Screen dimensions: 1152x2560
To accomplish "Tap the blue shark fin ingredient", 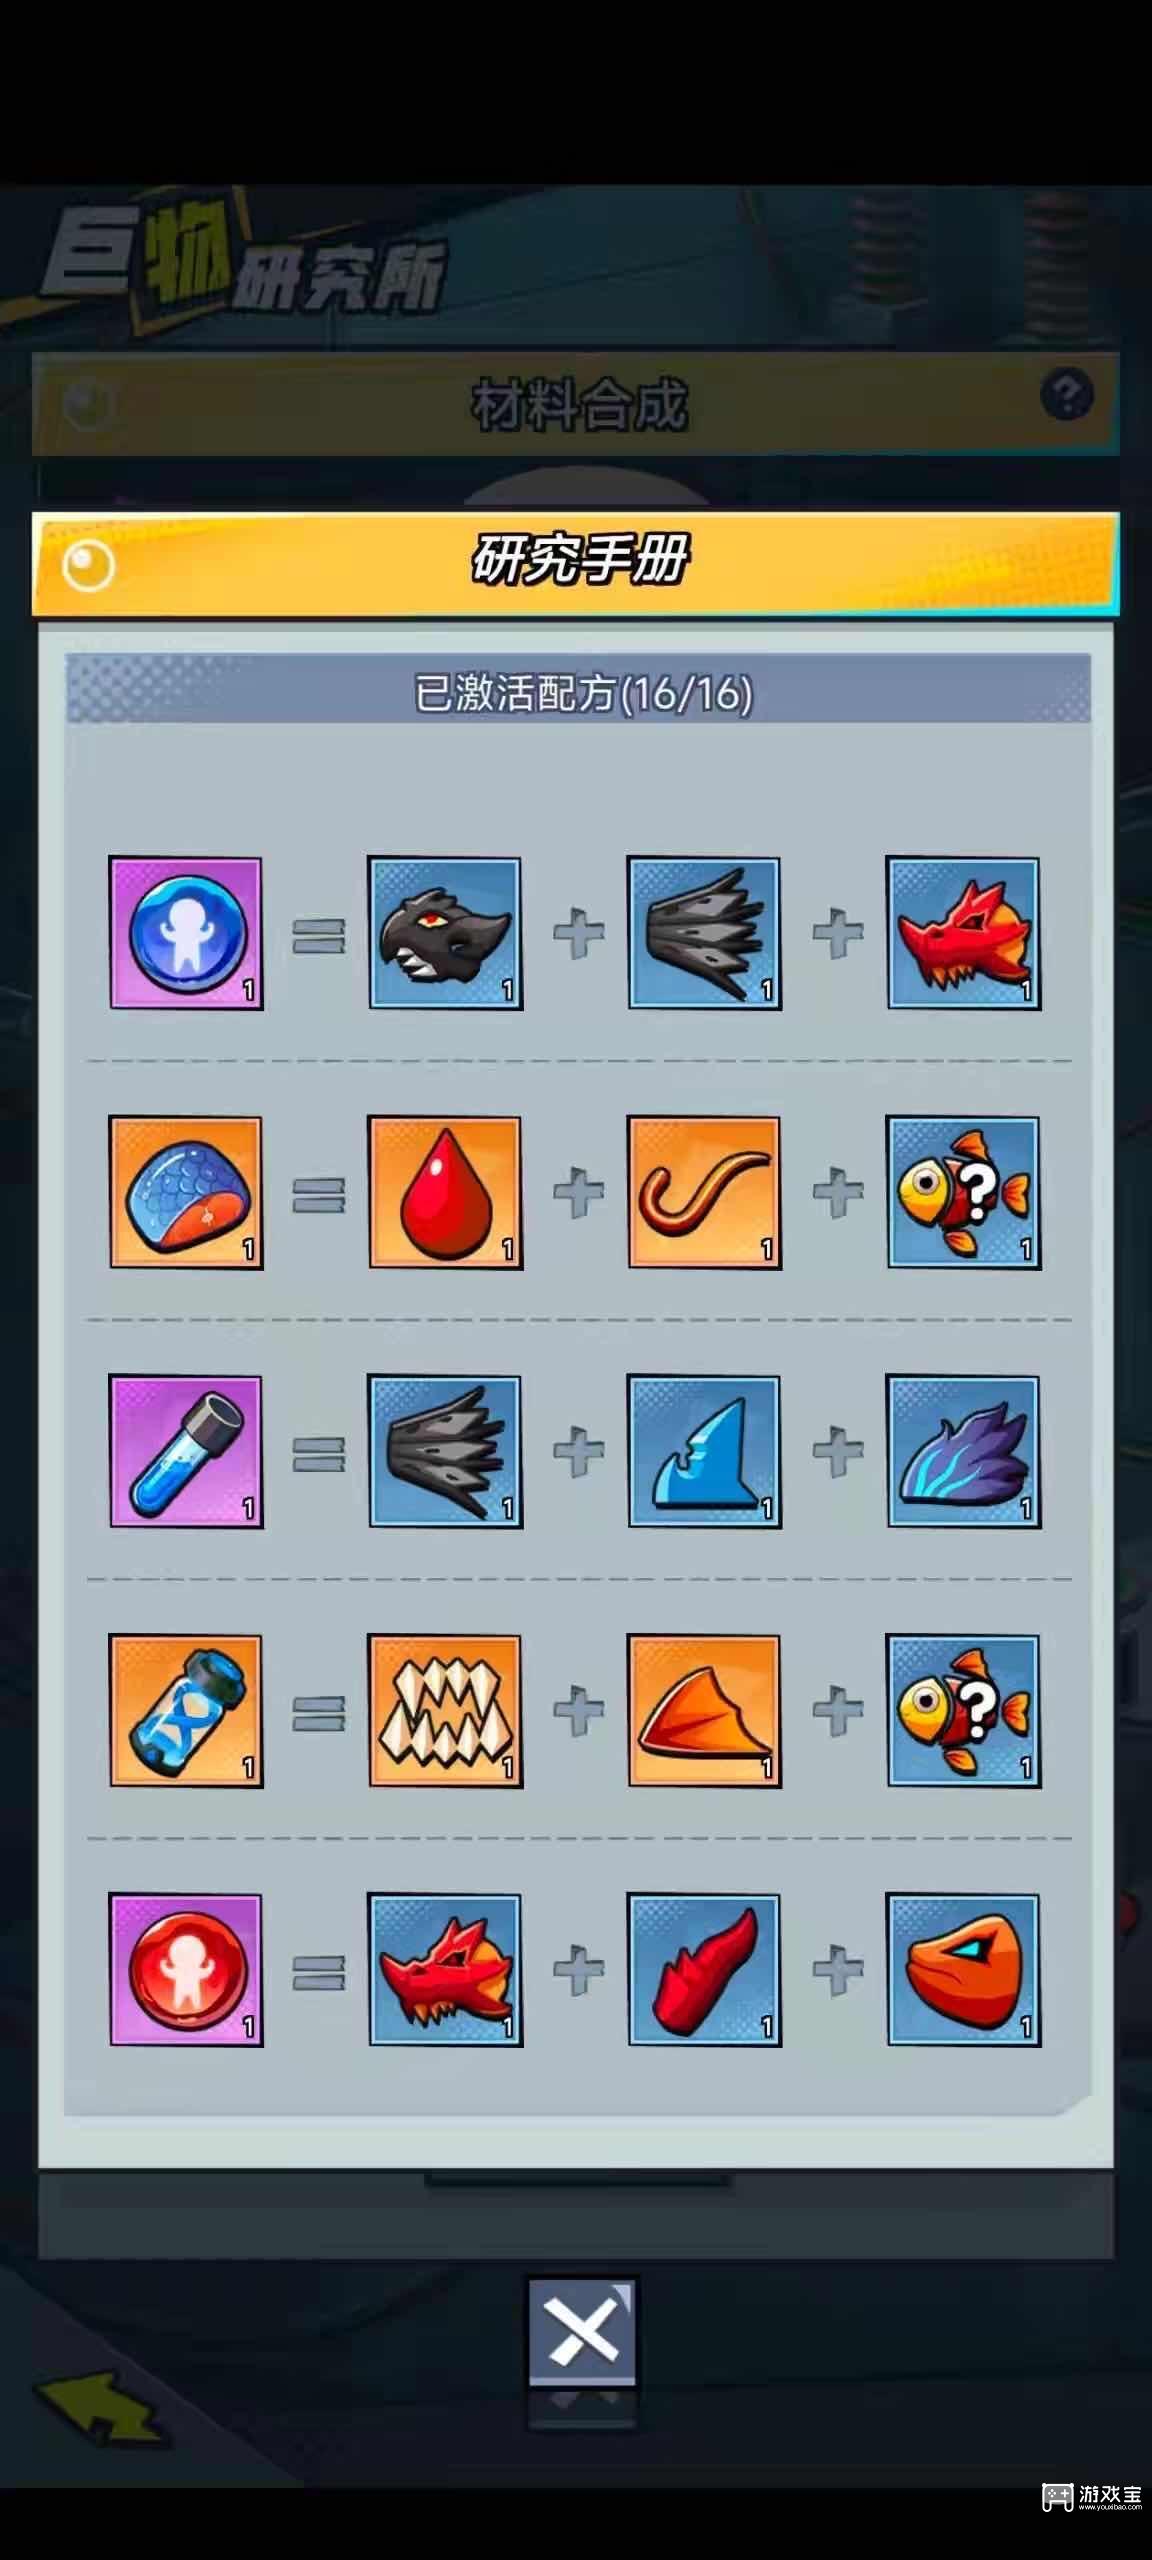I will pyautogui.click(x=704, y=1451).
